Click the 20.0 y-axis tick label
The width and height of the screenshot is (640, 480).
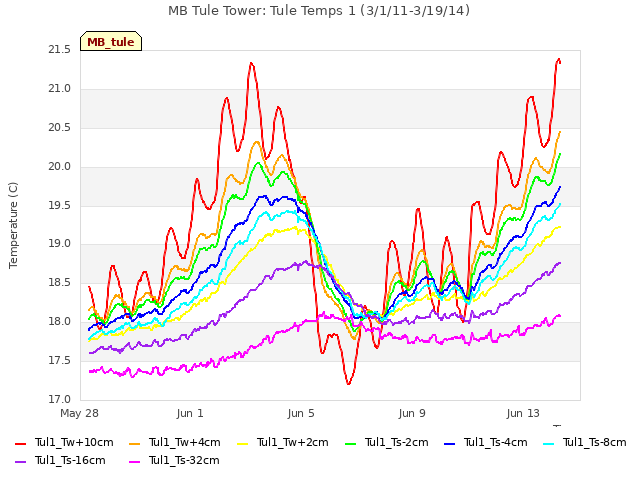(60, 167)
